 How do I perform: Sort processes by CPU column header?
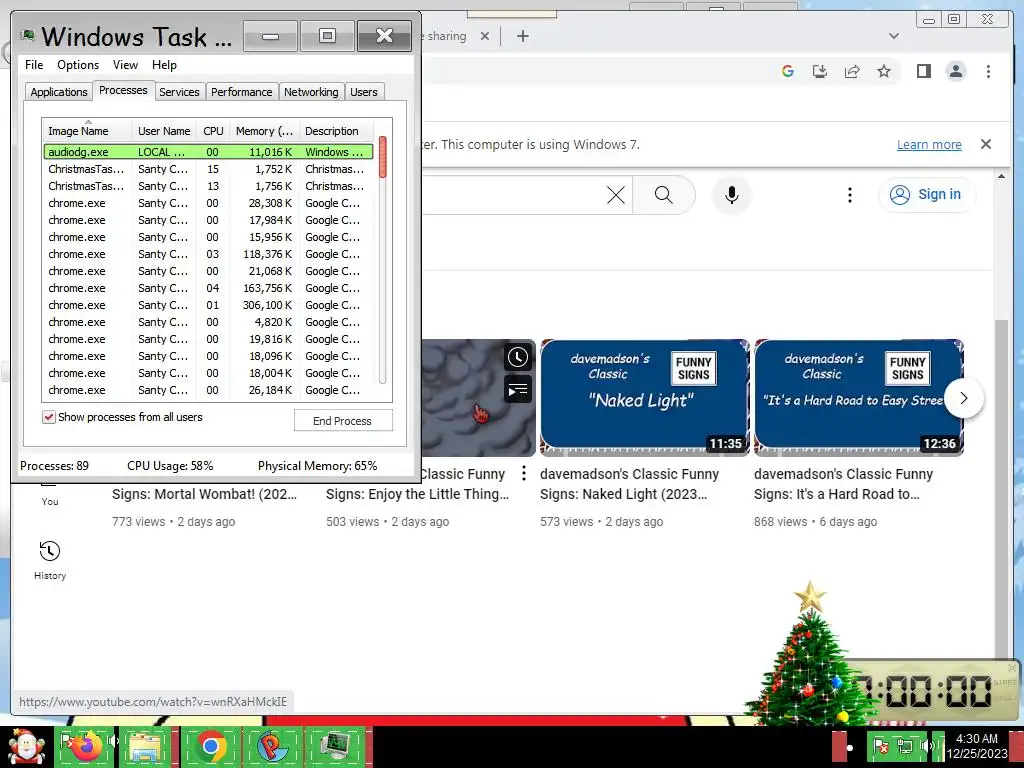click(x=213, y=131)
